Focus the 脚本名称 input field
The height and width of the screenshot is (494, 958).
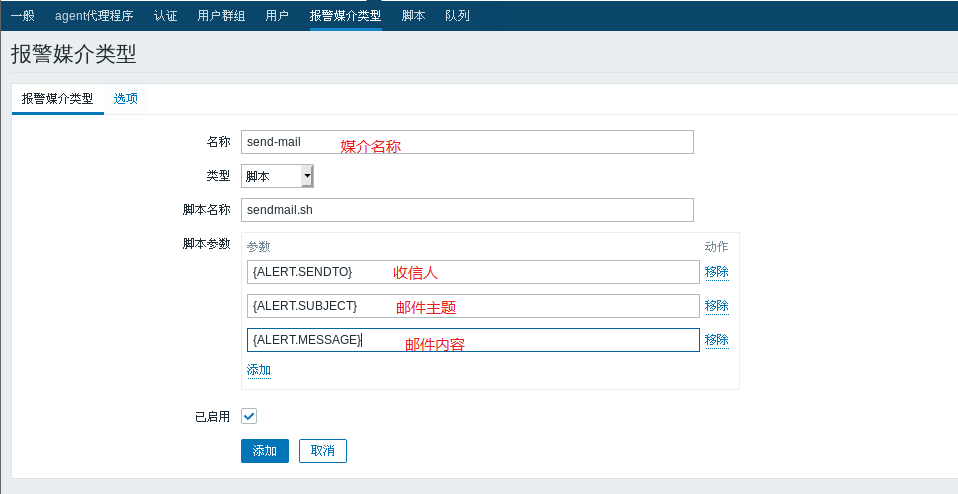click(467, 210)
